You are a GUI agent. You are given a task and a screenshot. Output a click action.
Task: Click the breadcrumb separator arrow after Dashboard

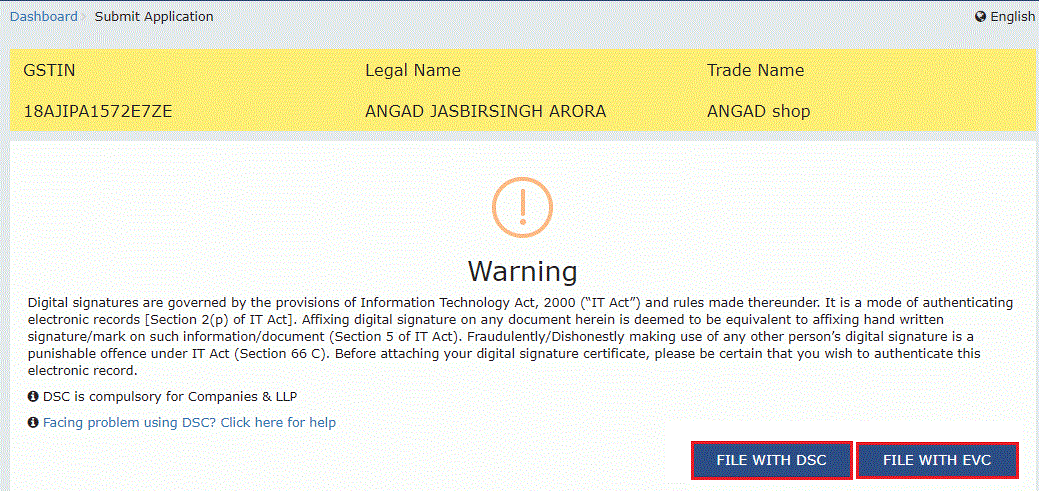(x=86, y=16)
